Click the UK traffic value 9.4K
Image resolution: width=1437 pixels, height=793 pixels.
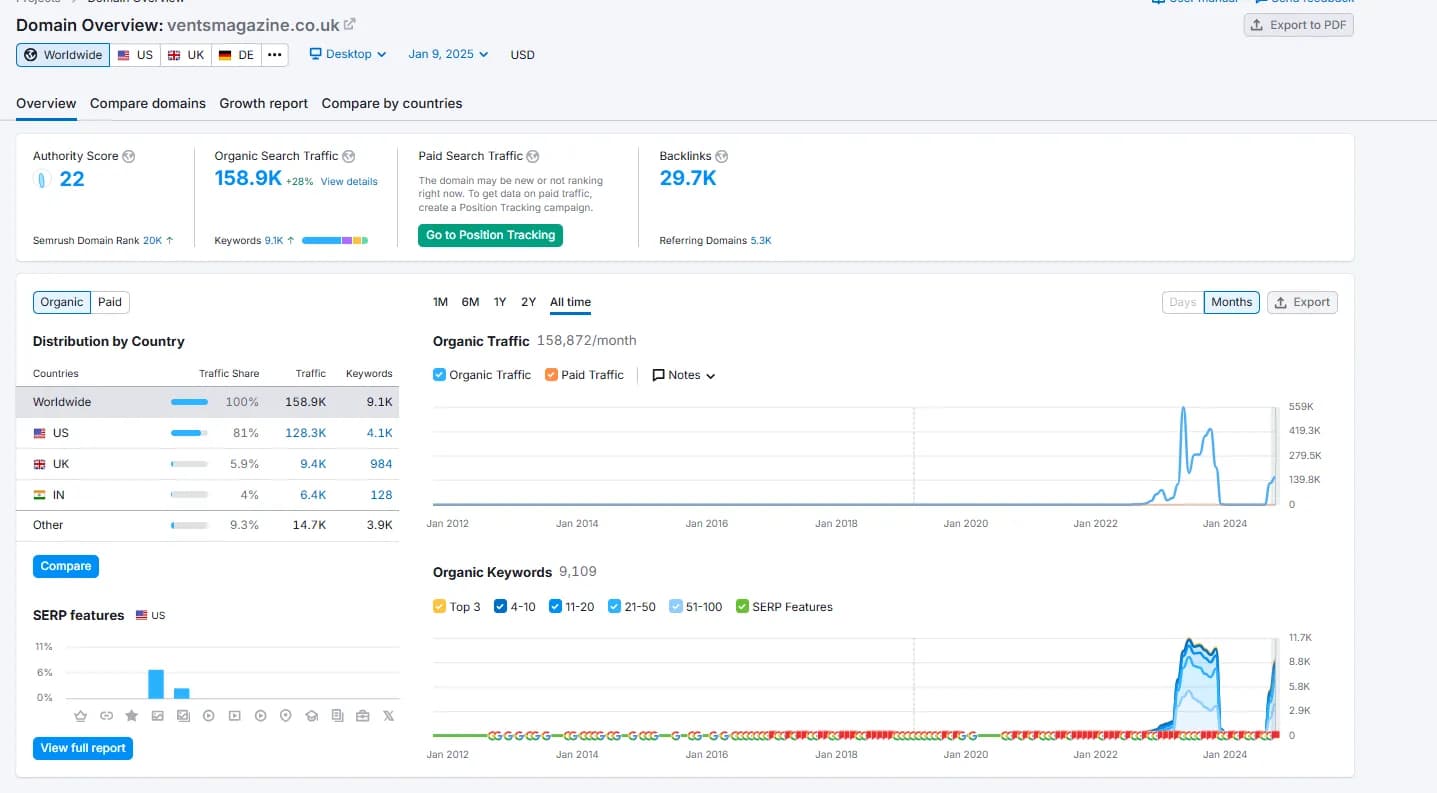point(313,464)
